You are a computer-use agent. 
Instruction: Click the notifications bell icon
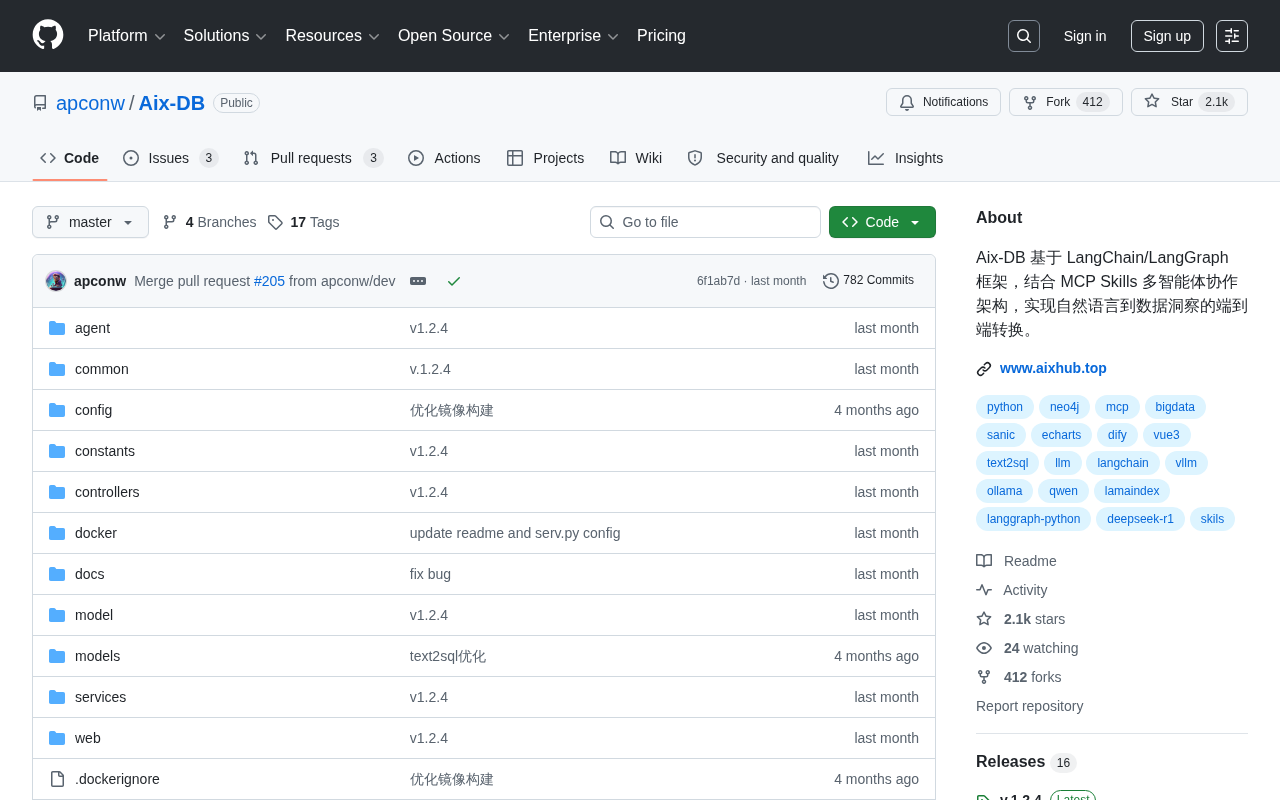(907, 102)
